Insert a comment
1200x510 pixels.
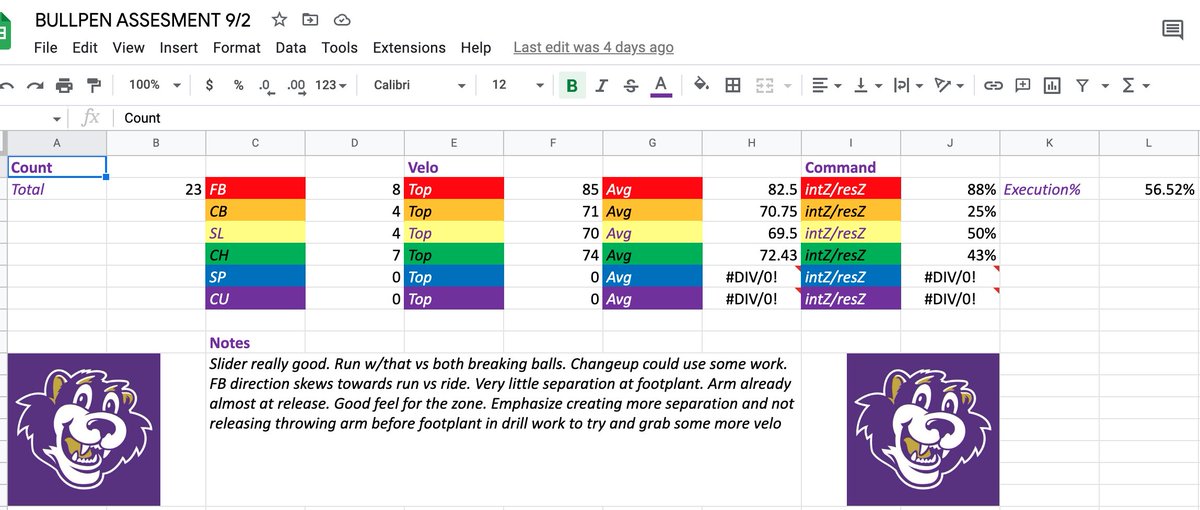(1023, 86)
